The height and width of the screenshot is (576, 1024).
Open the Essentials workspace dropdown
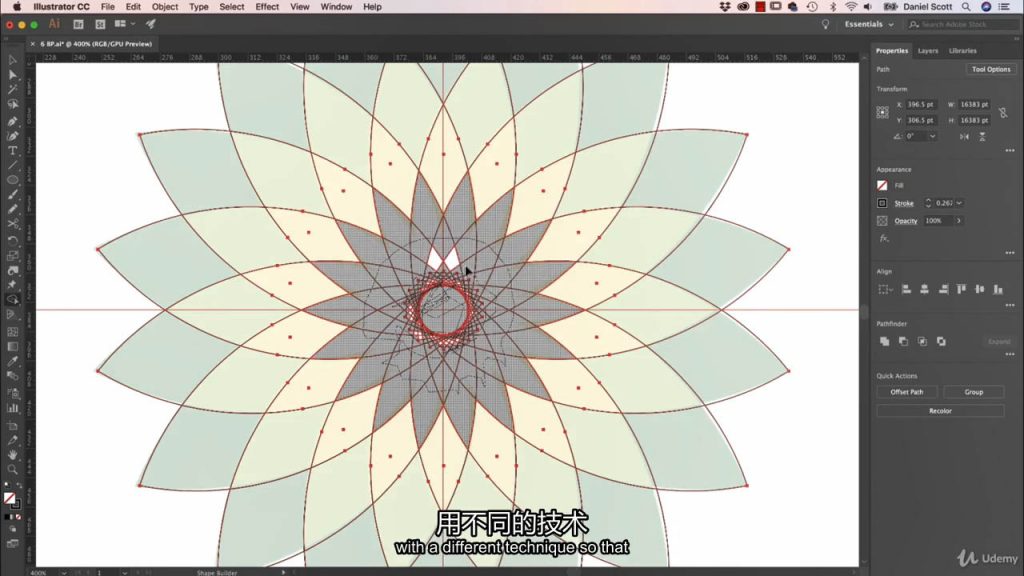[x=869, y=24]
